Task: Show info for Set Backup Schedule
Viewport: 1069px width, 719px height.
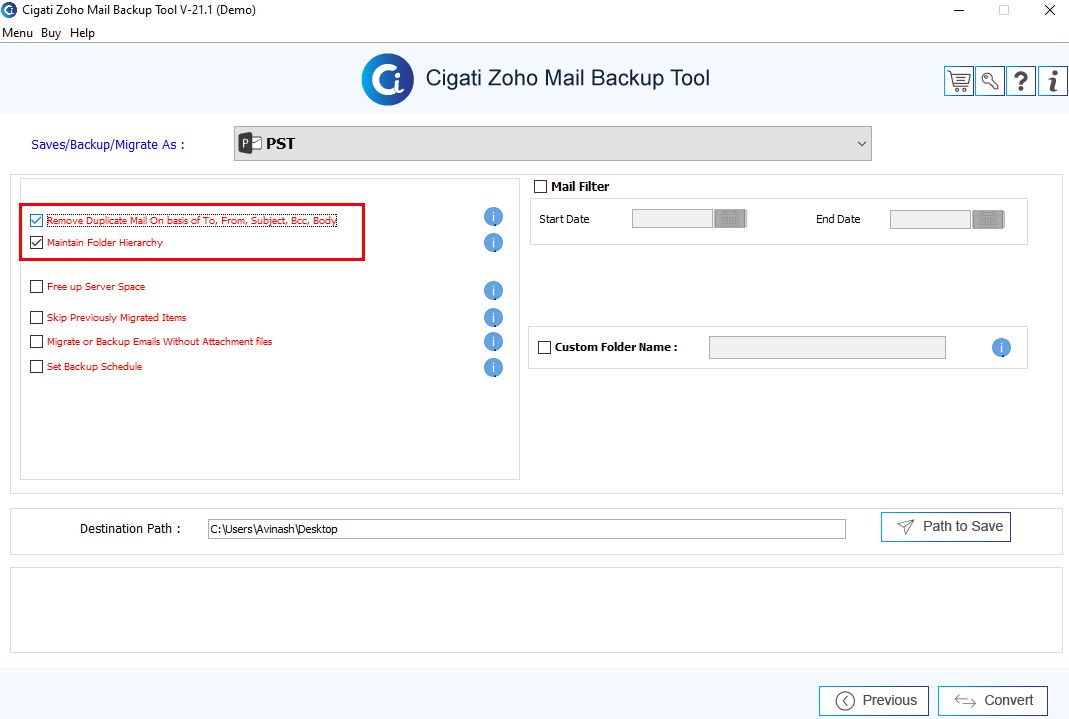Action: pyautogui.click(x=493, y=367)
